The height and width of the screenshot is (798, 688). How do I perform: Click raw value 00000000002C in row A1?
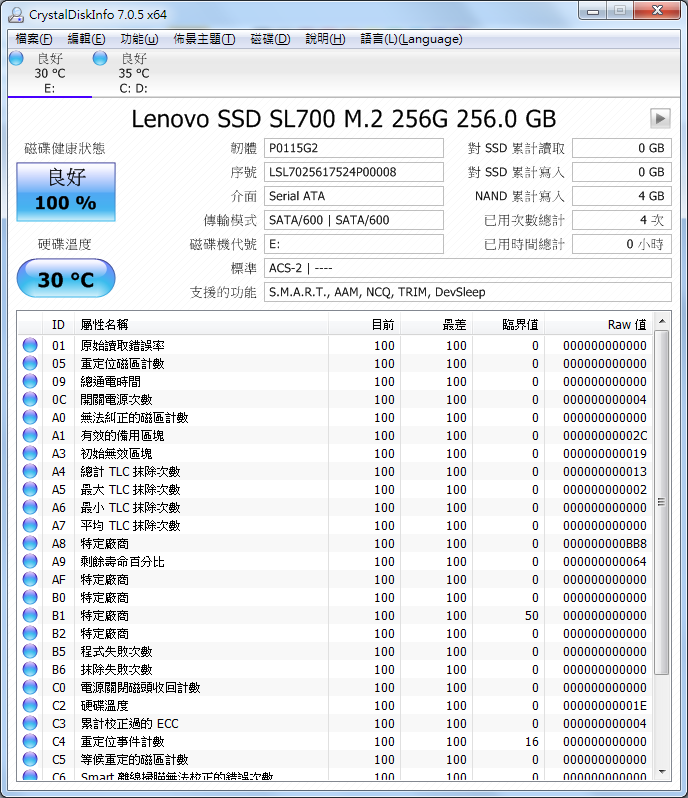605,436
